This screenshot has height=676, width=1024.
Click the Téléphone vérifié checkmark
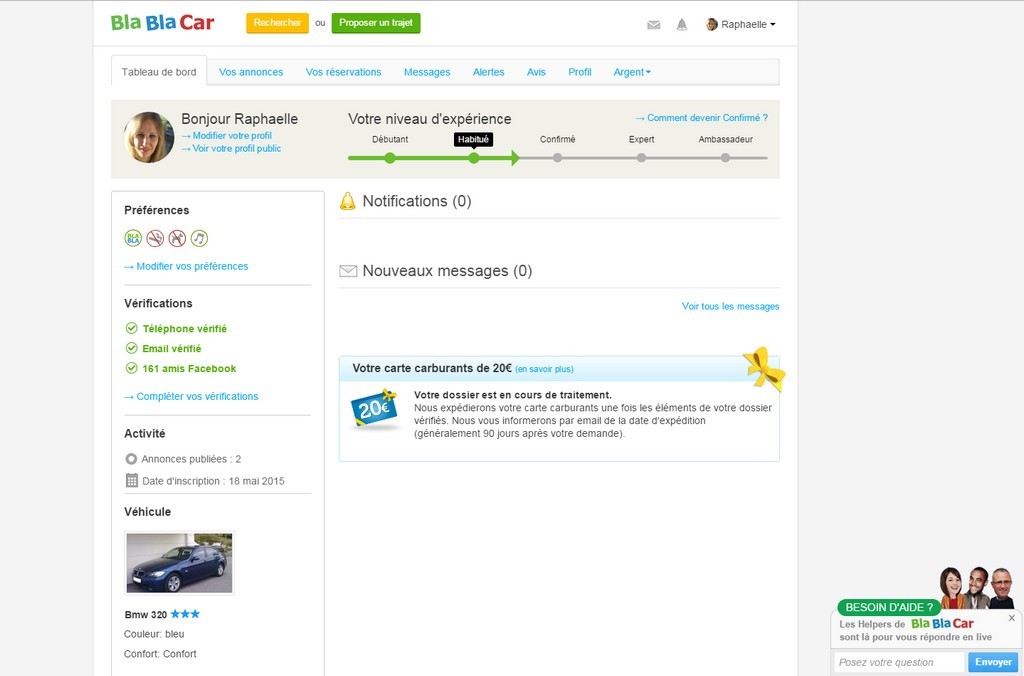click(131, 328)
